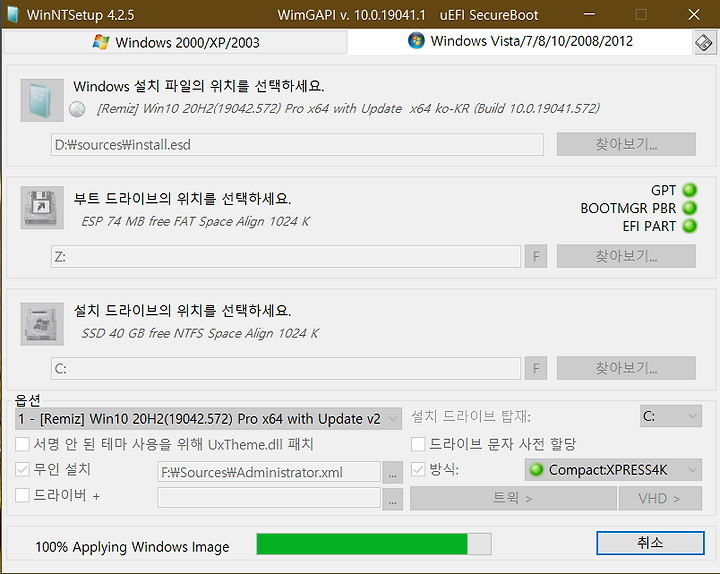Click the 취소 cancel button
This screenshot has height=574, width=720.
point(650,543)
